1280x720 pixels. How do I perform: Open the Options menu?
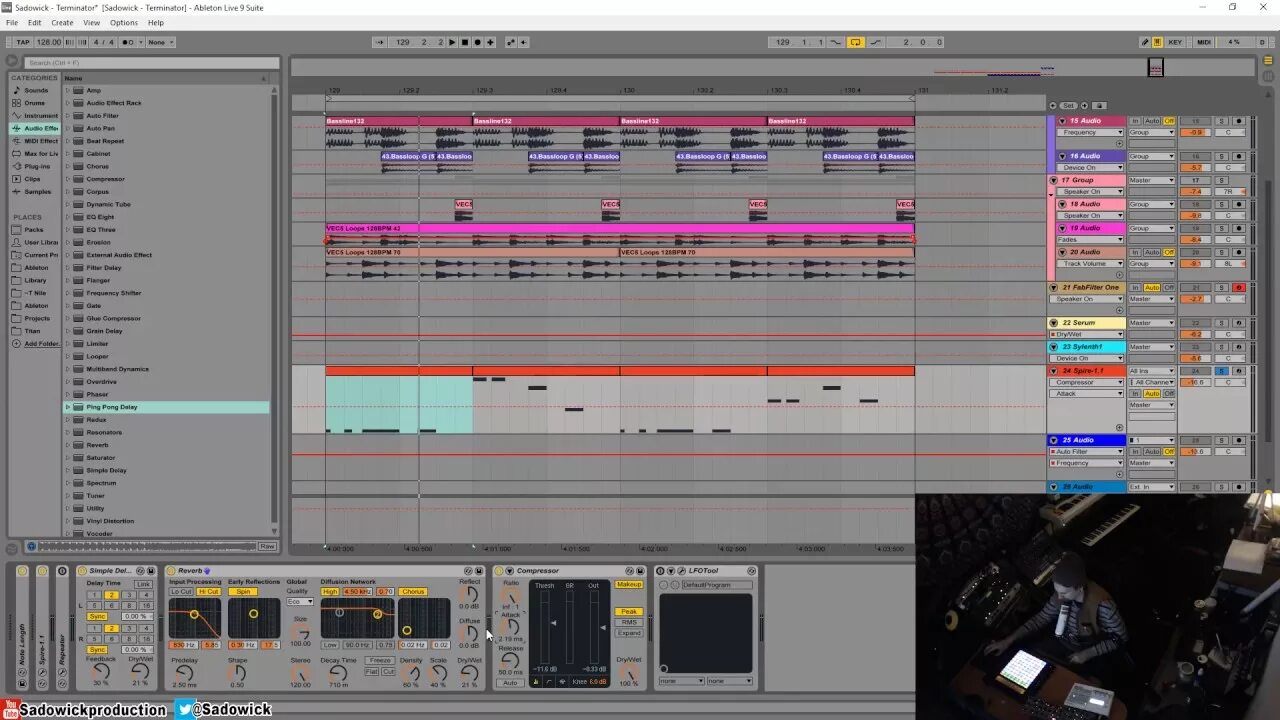tap(124, 22)
